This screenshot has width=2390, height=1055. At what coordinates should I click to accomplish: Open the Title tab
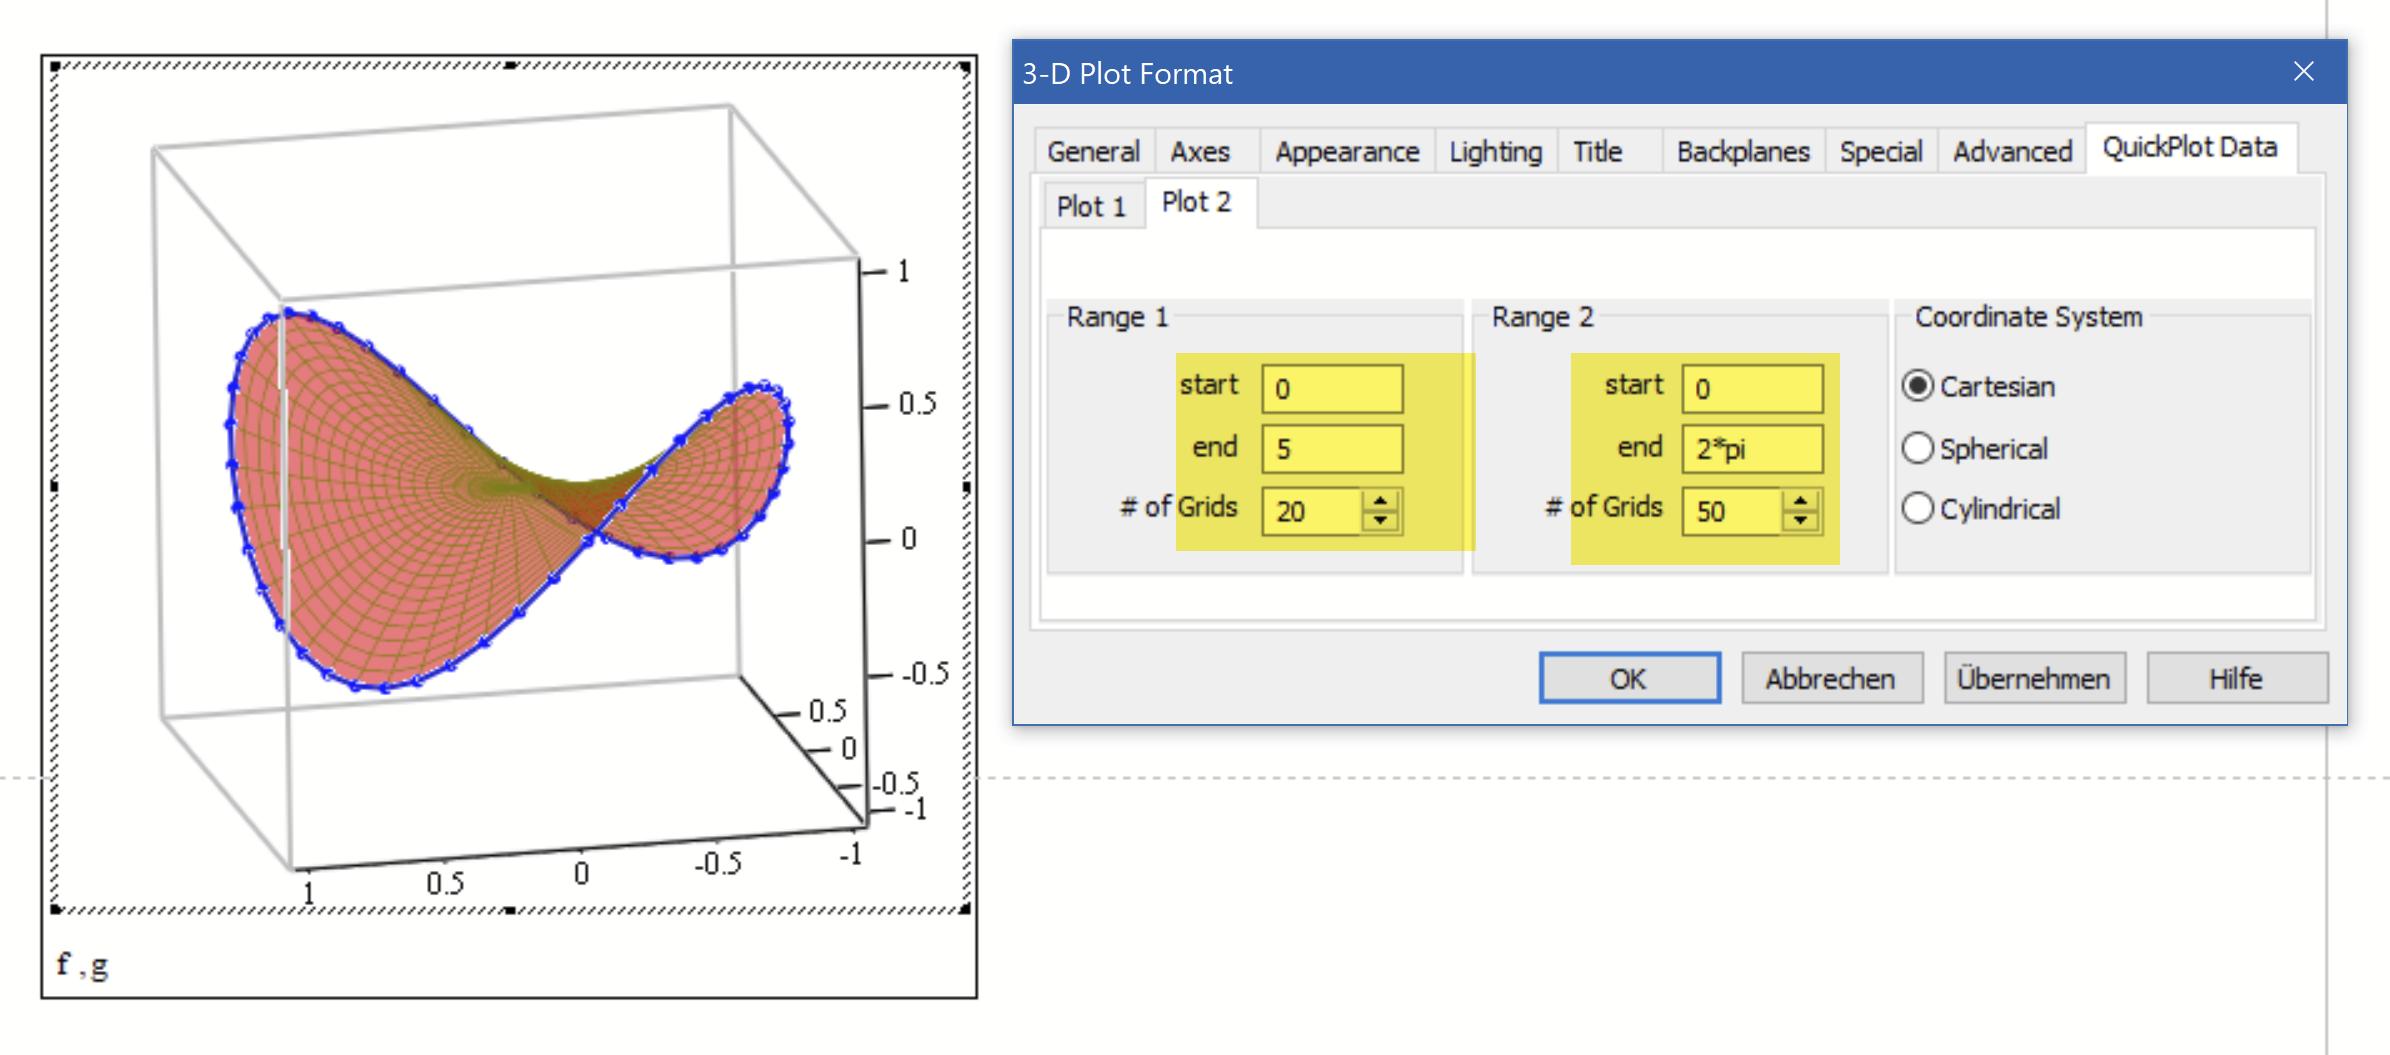[x=1595, y=150]
